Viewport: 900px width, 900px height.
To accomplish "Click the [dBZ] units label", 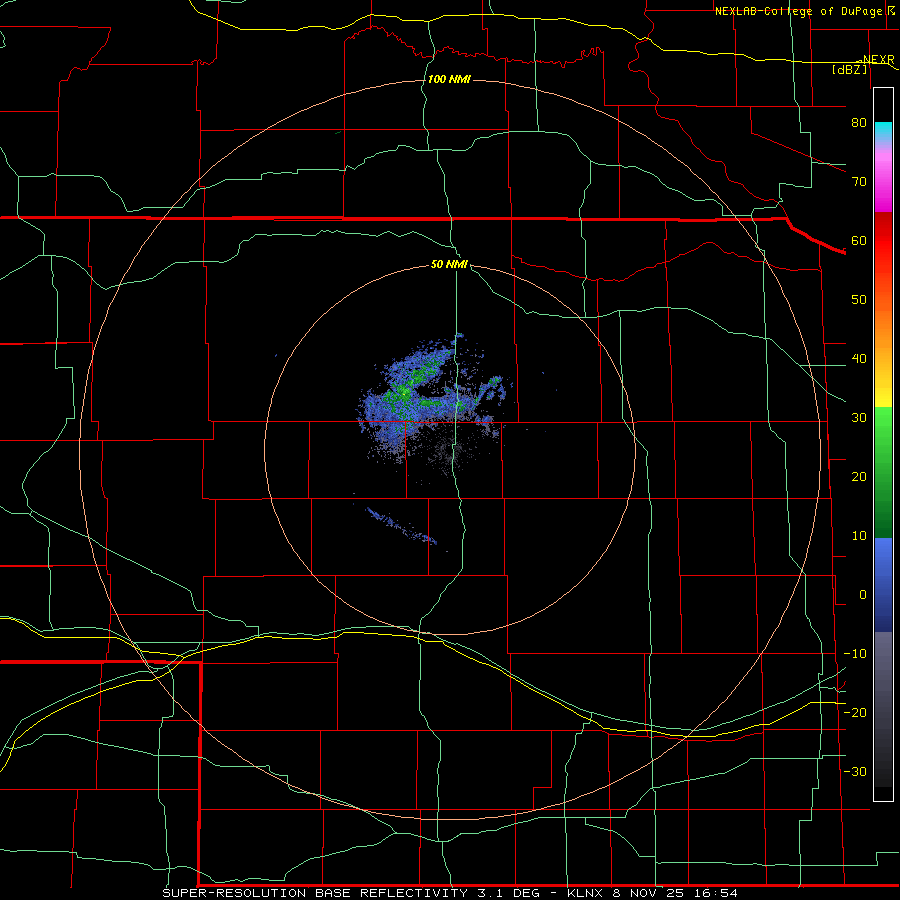I will [849, 69].
